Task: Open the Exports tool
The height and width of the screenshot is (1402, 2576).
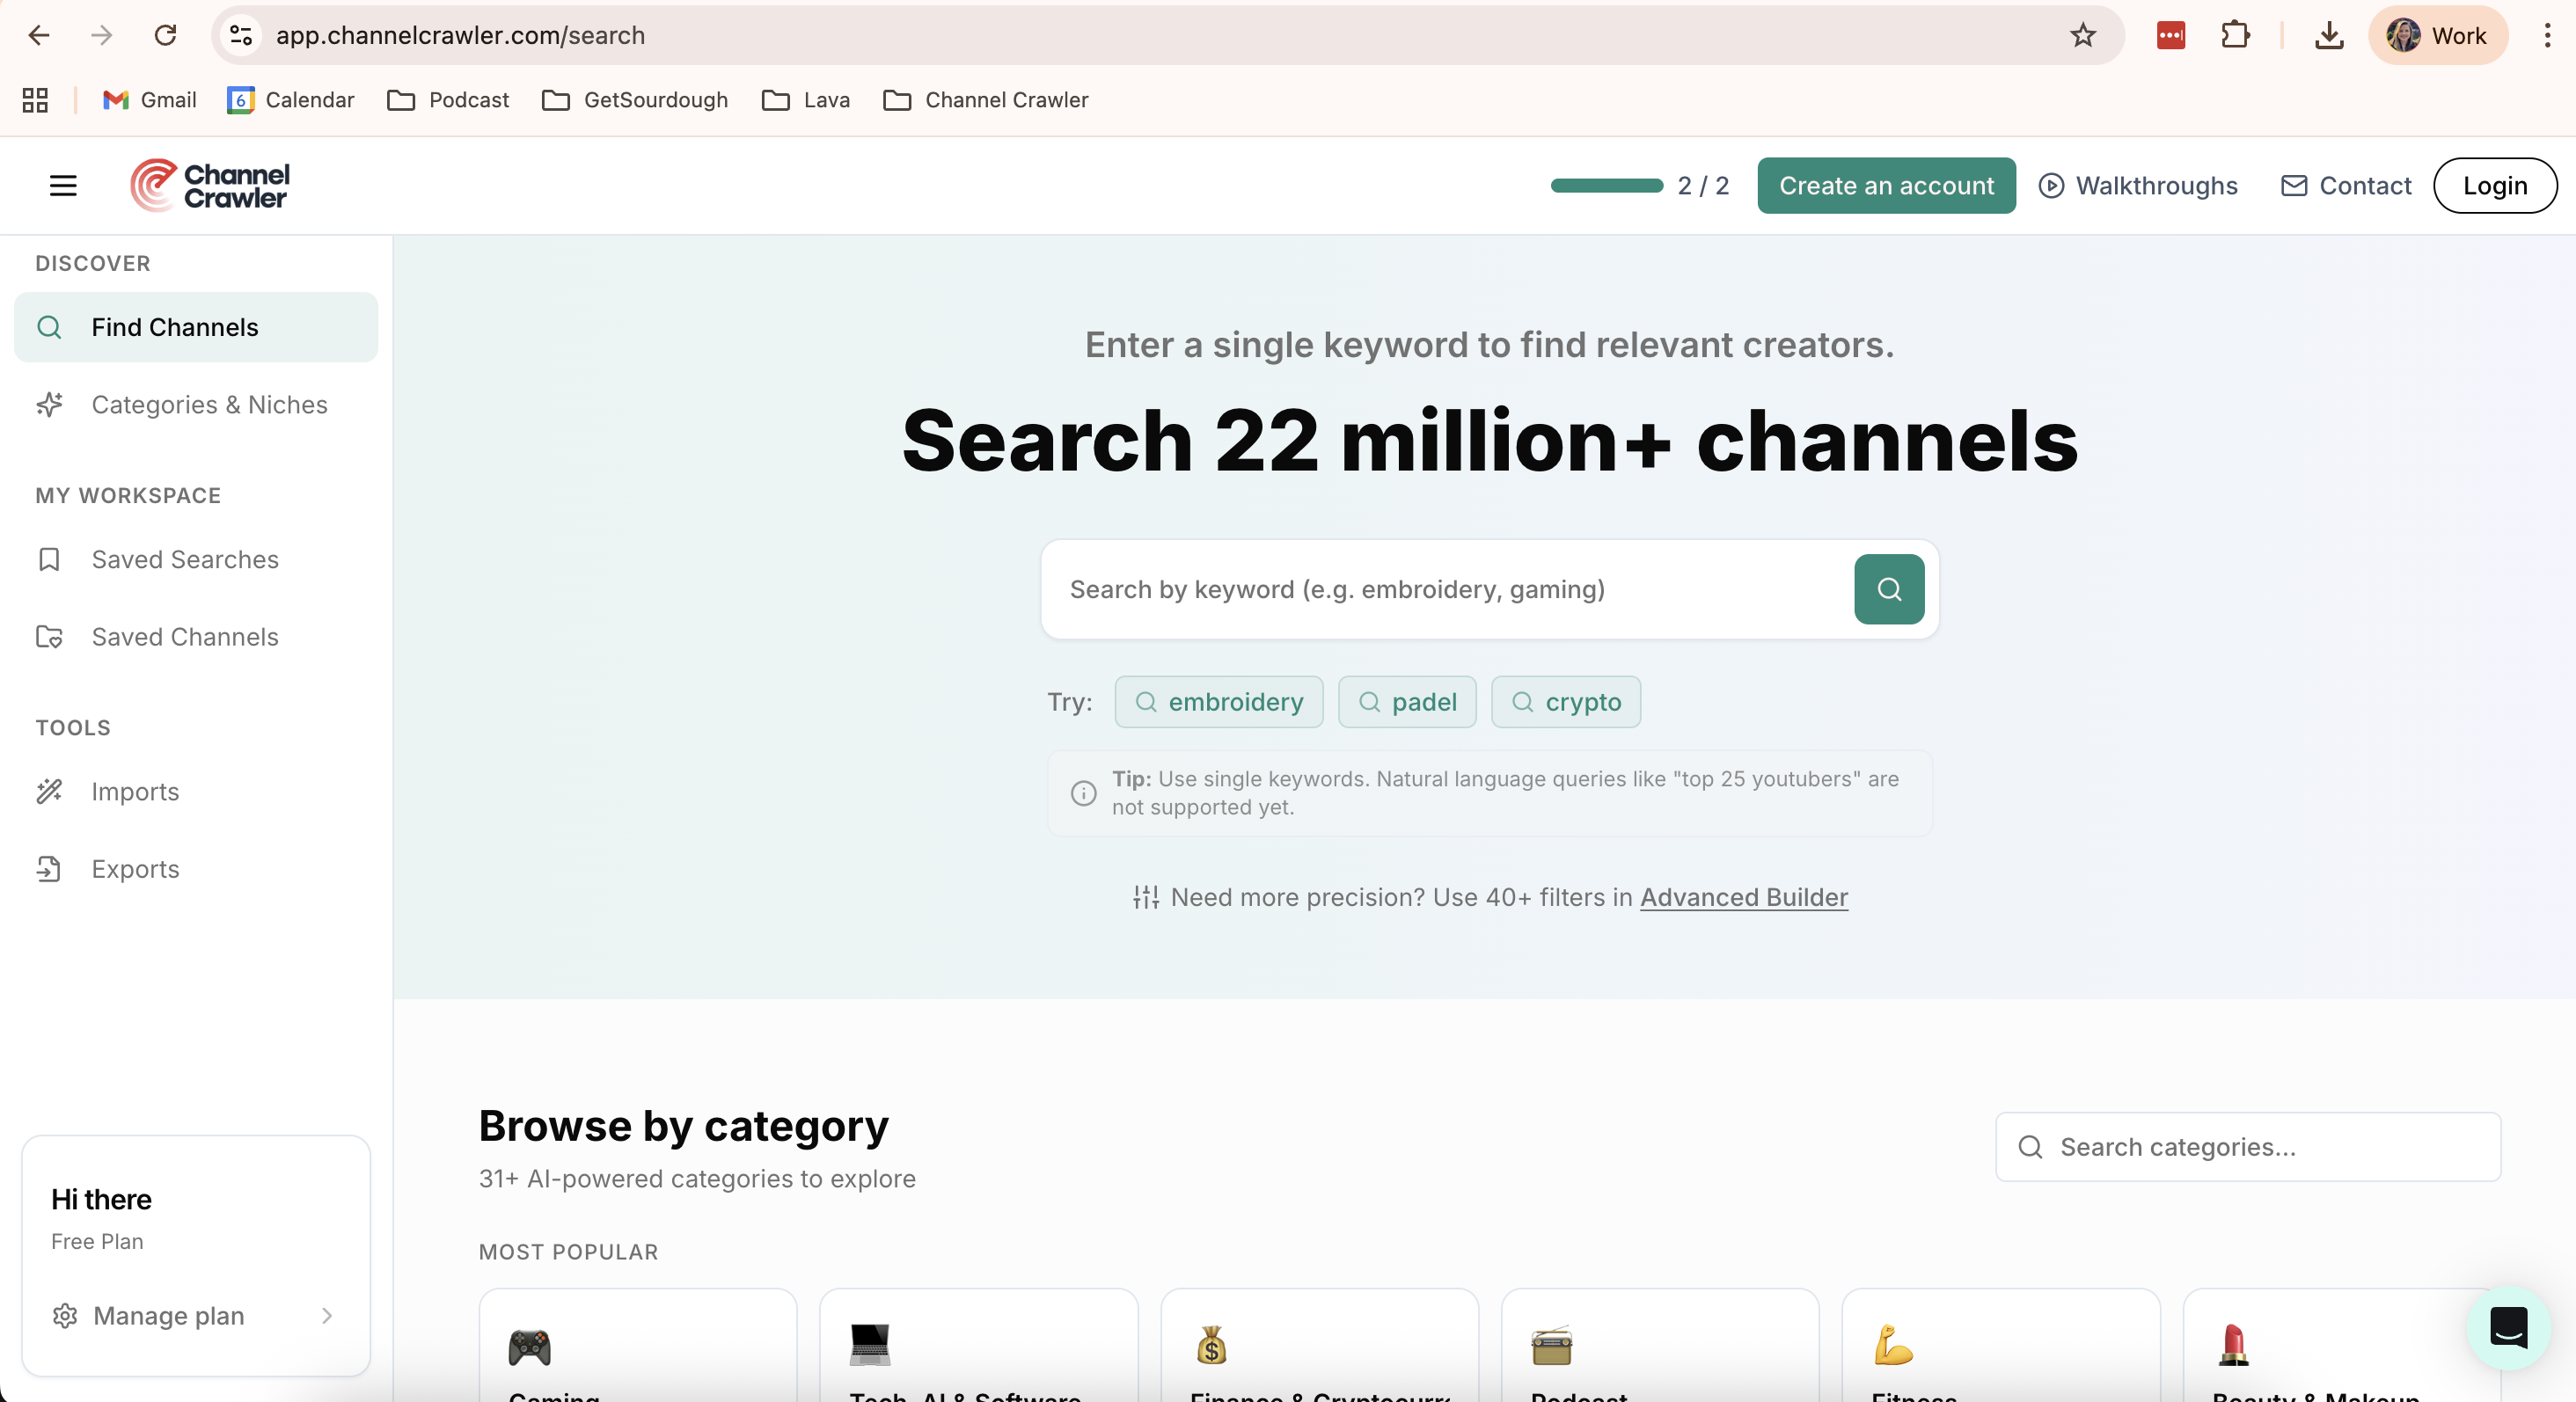Action: pos(135,869)
